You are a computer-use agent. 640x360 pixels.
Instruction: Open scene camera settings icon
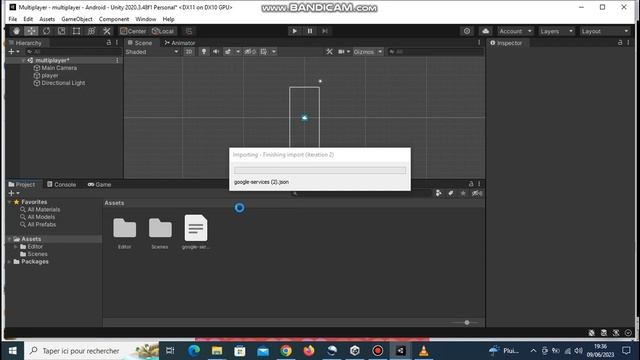(x=342, y=52)
